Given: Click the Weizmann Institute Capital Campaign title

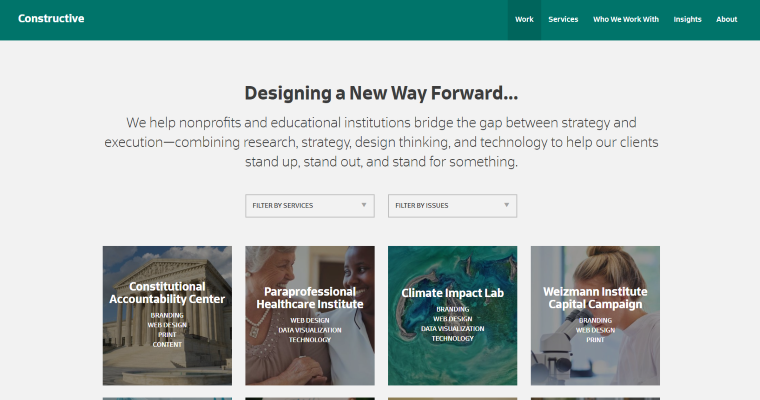Looking at the screenshot, I should click(x=595, y=298).
